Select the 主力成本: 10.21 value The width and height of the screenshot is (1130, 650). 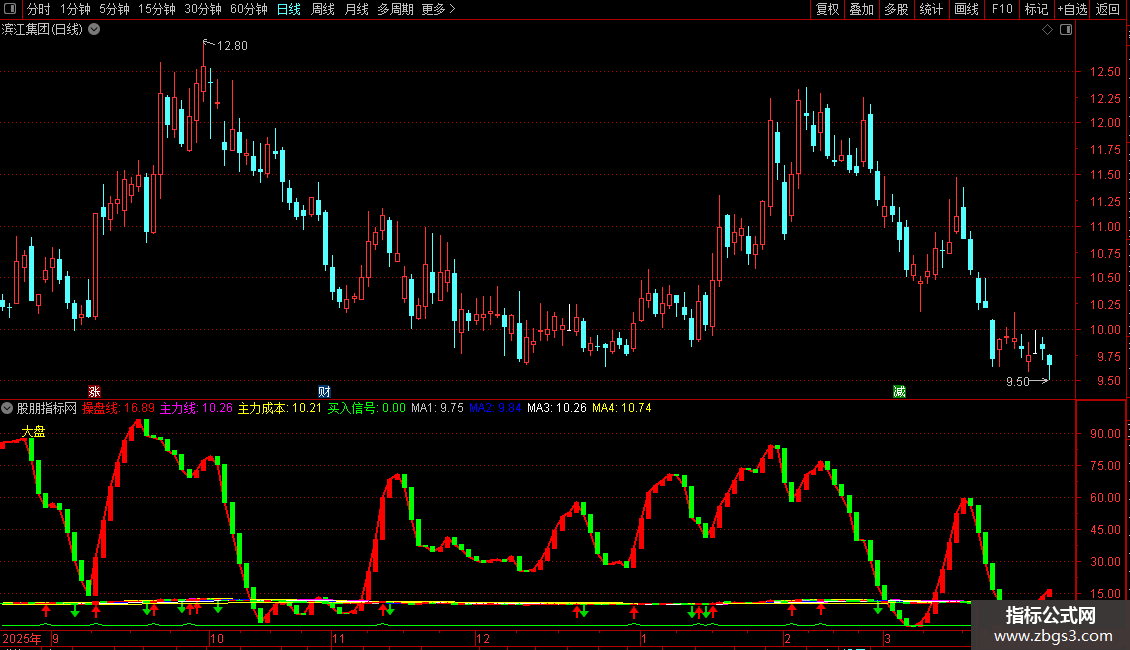(280, 409)
